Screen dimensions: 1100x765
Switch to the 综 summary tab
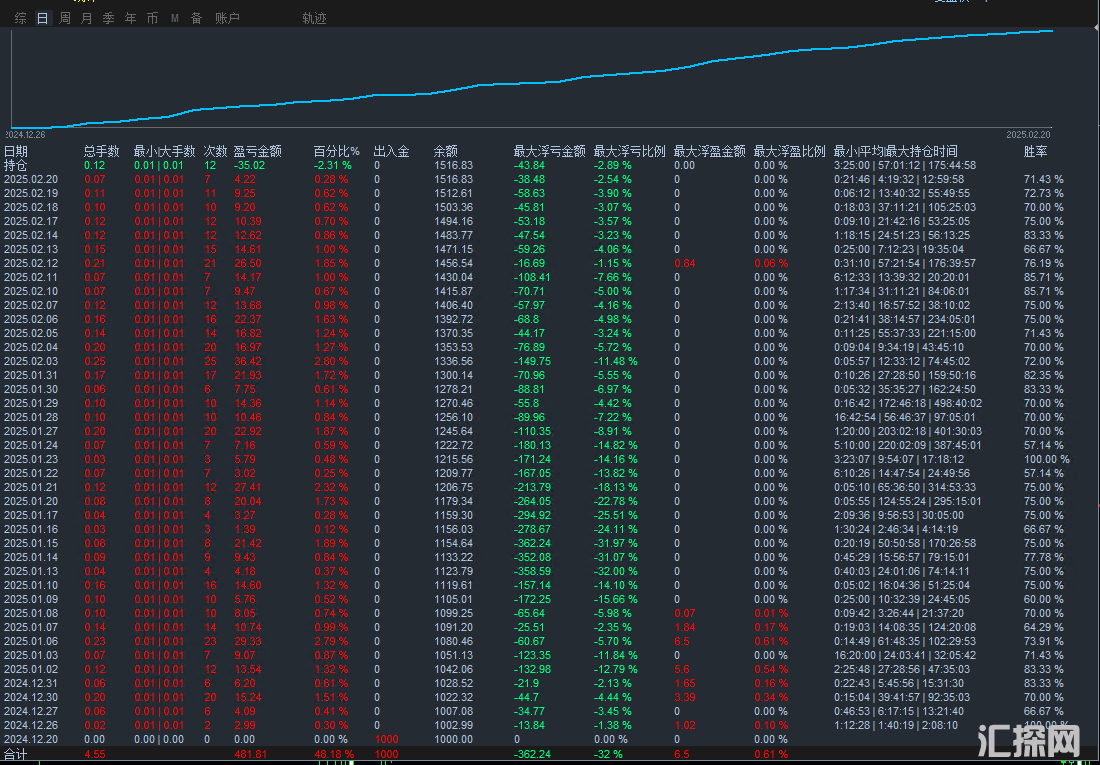tap(21, 18)
